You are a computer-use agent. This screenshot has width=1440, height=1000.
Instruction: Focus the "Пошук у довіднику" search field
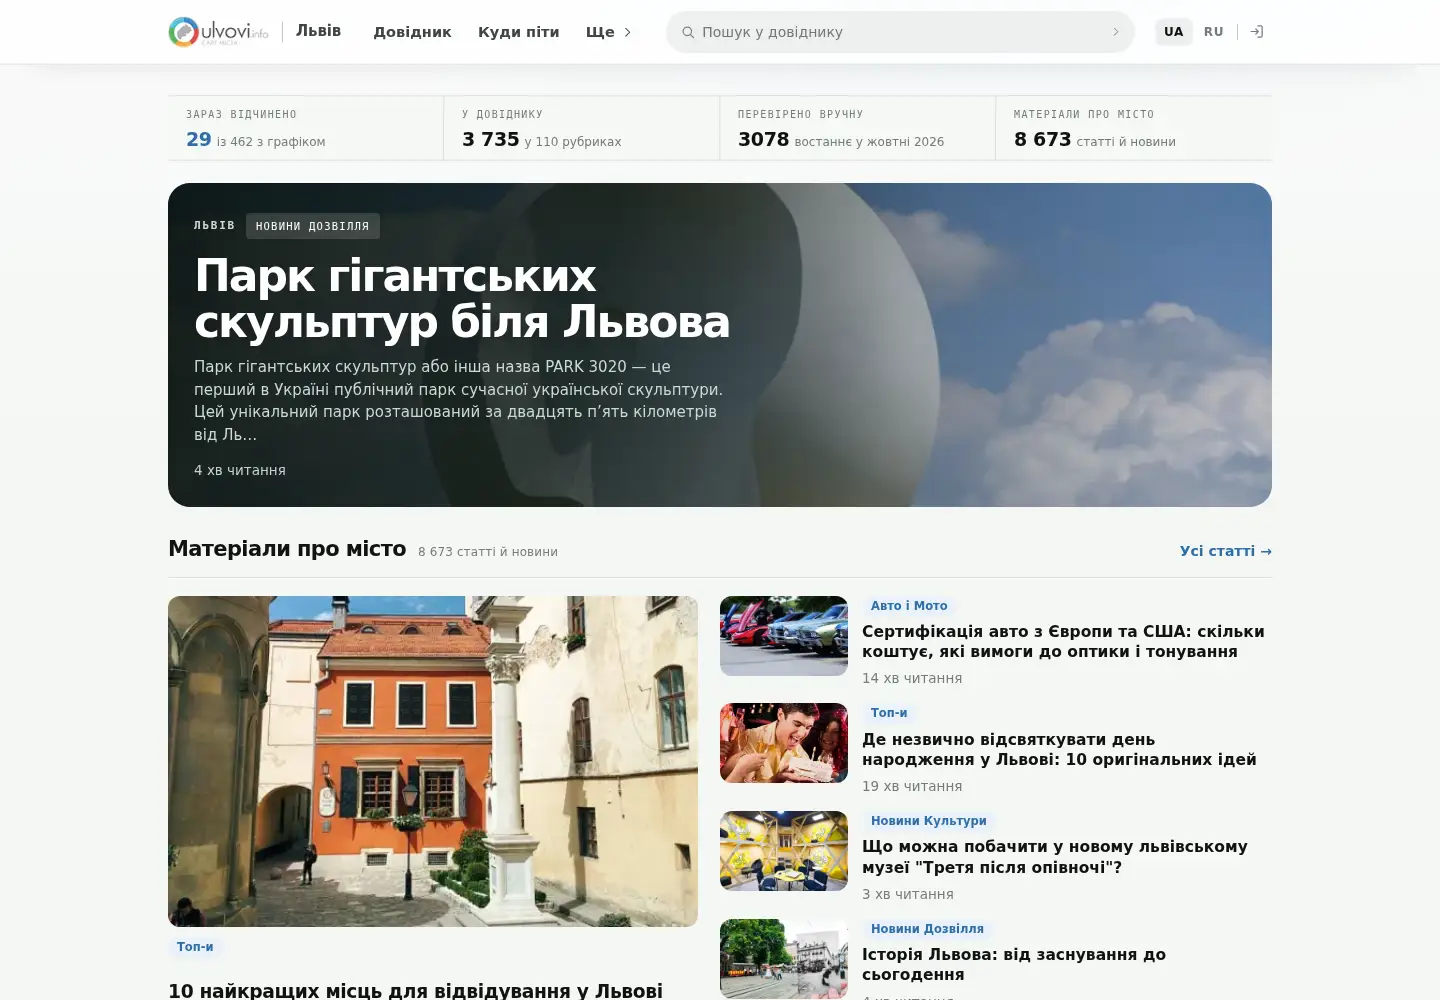tap(900, 32)
